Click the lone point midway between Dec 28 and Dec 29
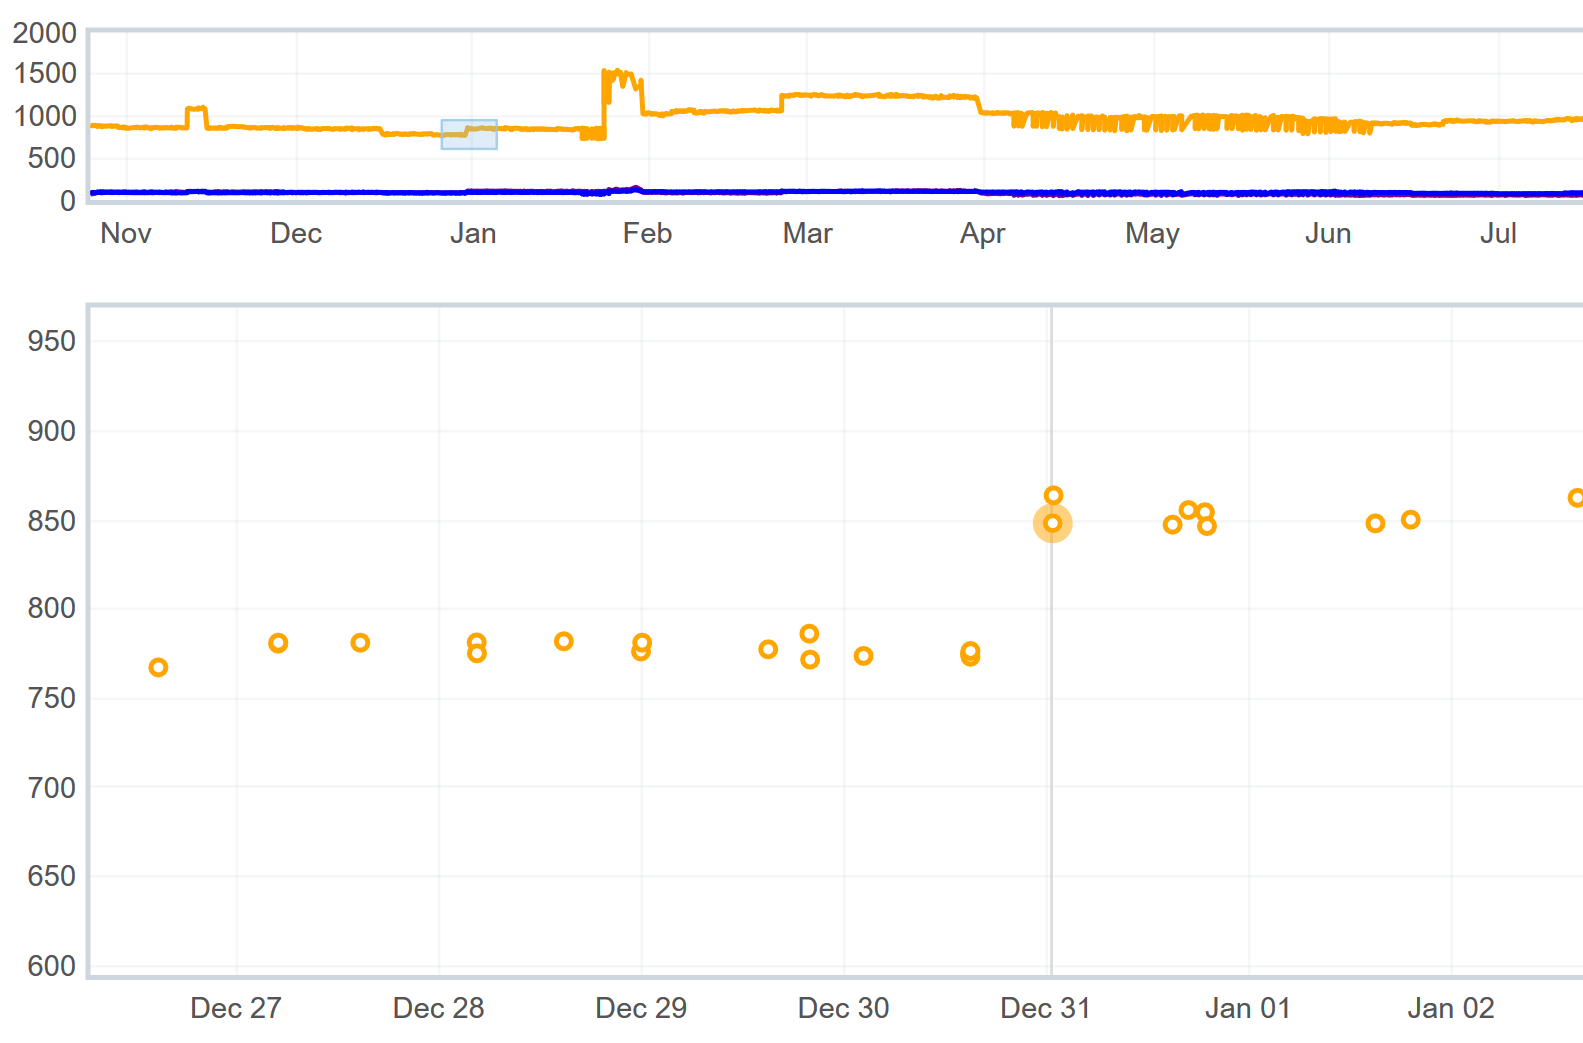Image resolution: width=1583 pixels, height=1043 pixels. coord(564,641)
